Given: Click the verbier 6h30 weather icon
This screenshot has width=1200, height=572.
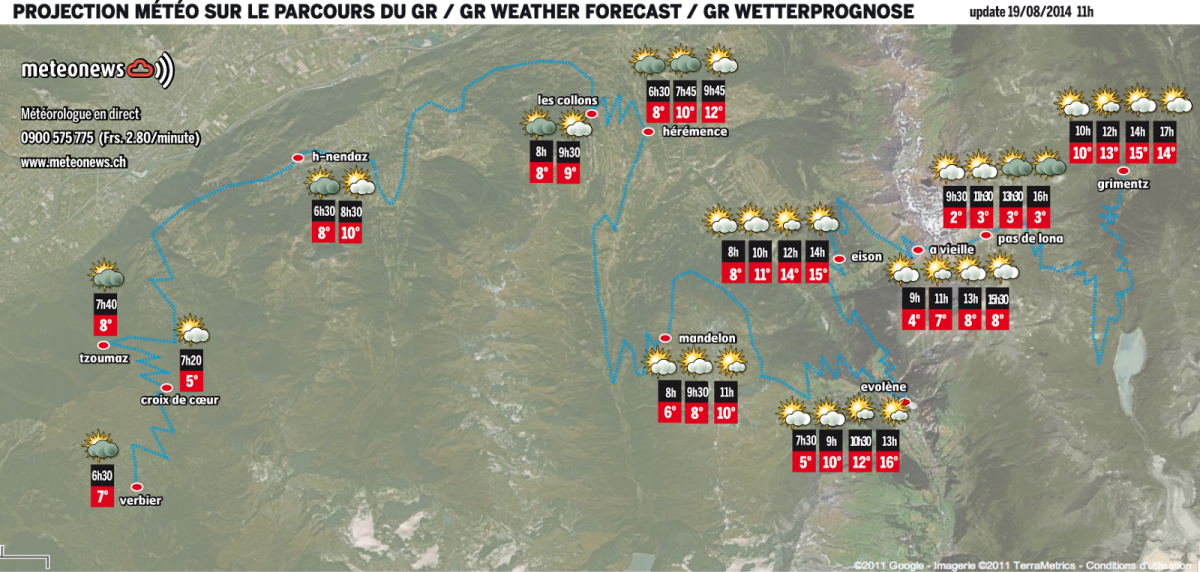Looking at the screenshot, I should click(x=101, y=447).
